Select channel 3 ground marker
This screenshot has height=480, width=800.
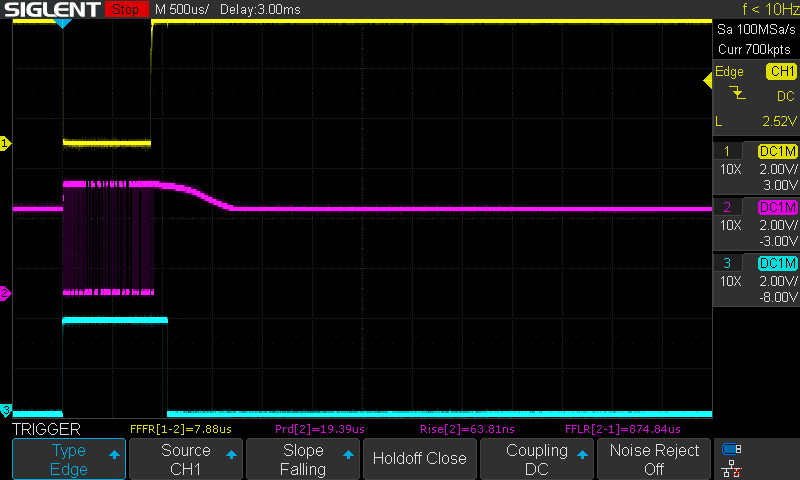[x=5, y=410]
